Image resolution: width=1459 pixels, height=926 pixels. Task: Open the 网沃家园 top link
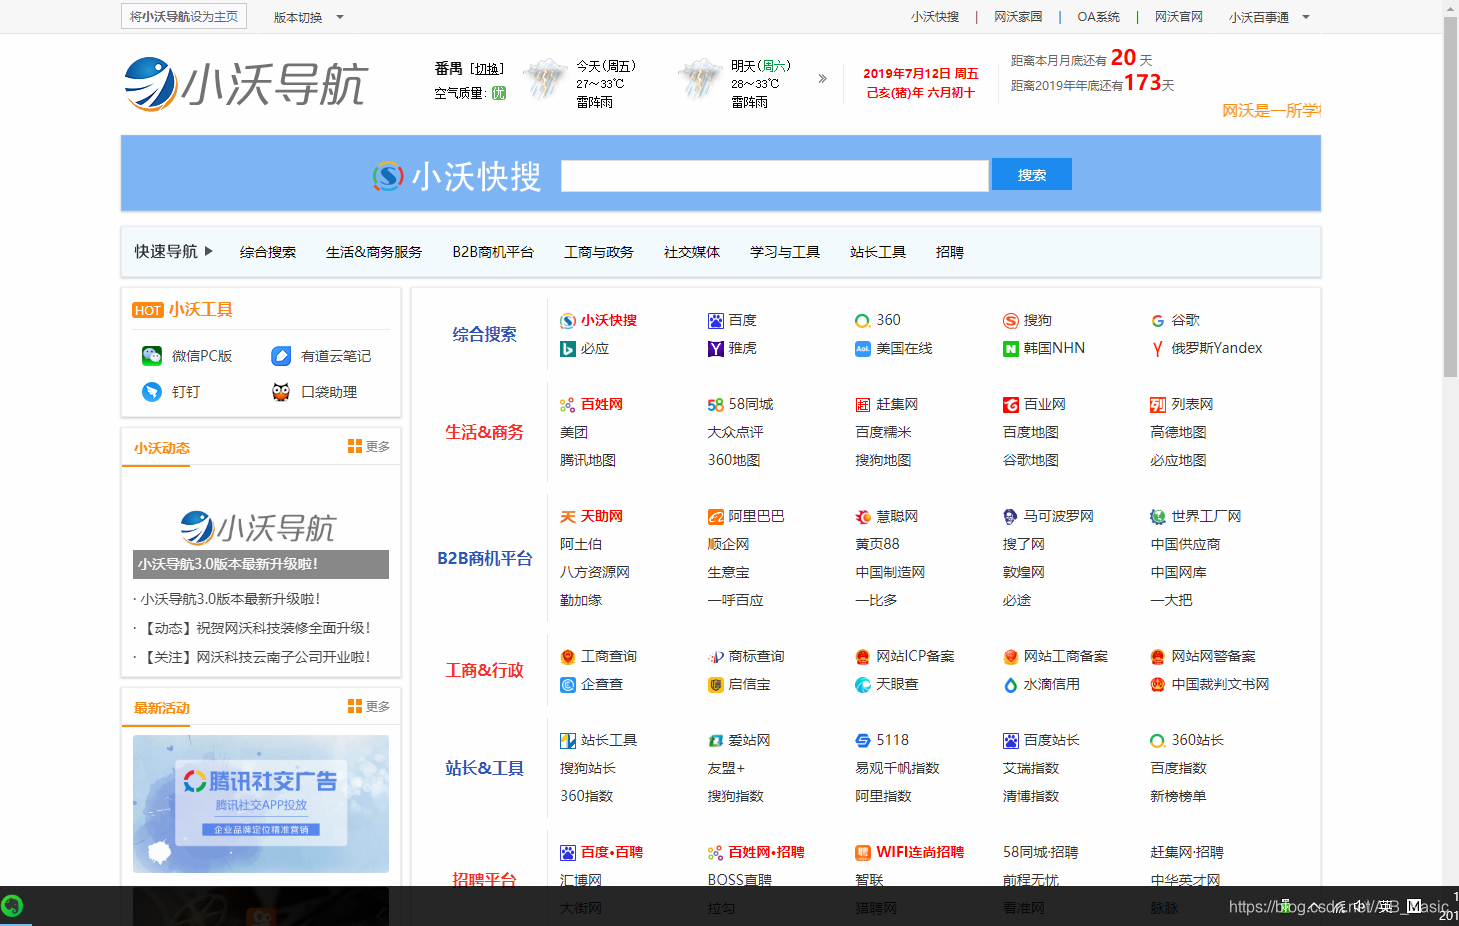pyautogui.click(x=1018, y=17)
